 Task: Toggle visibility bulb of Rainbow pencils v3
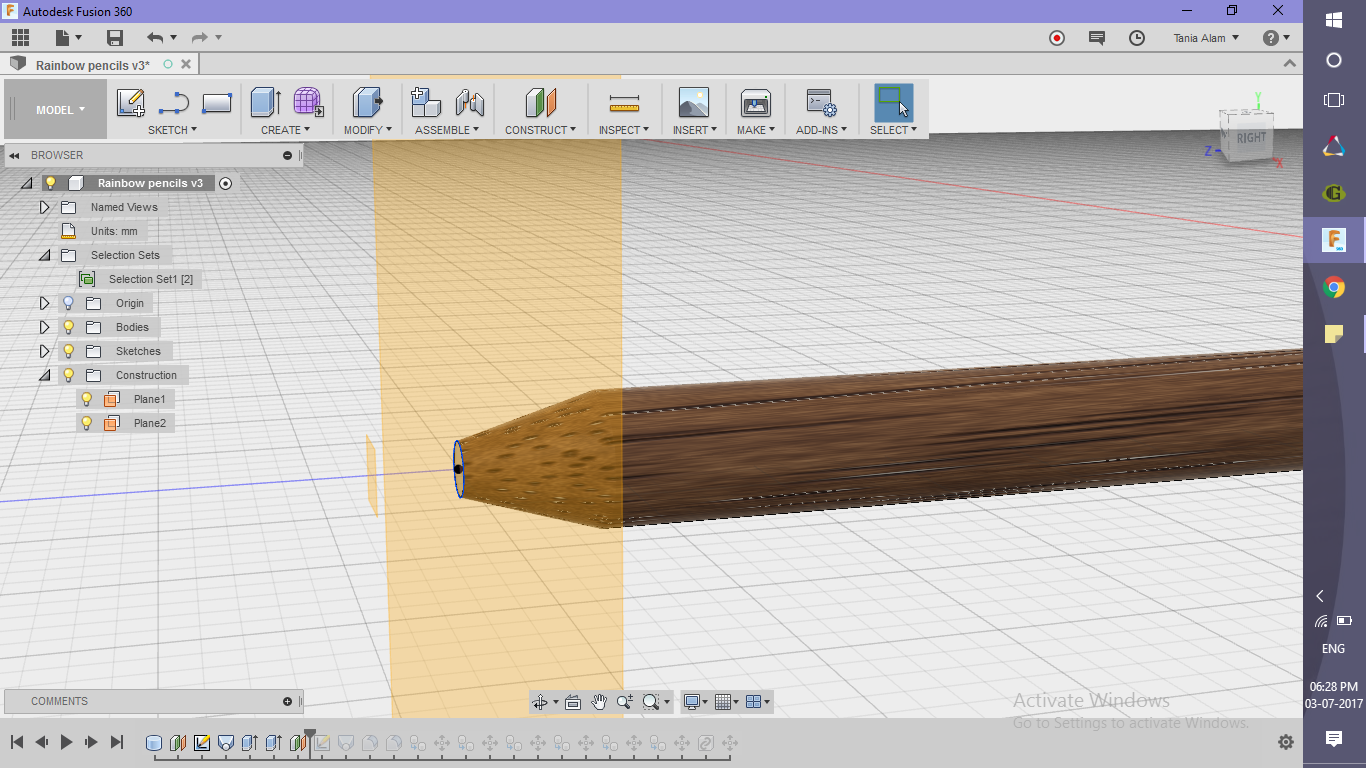tap(50, 183)
